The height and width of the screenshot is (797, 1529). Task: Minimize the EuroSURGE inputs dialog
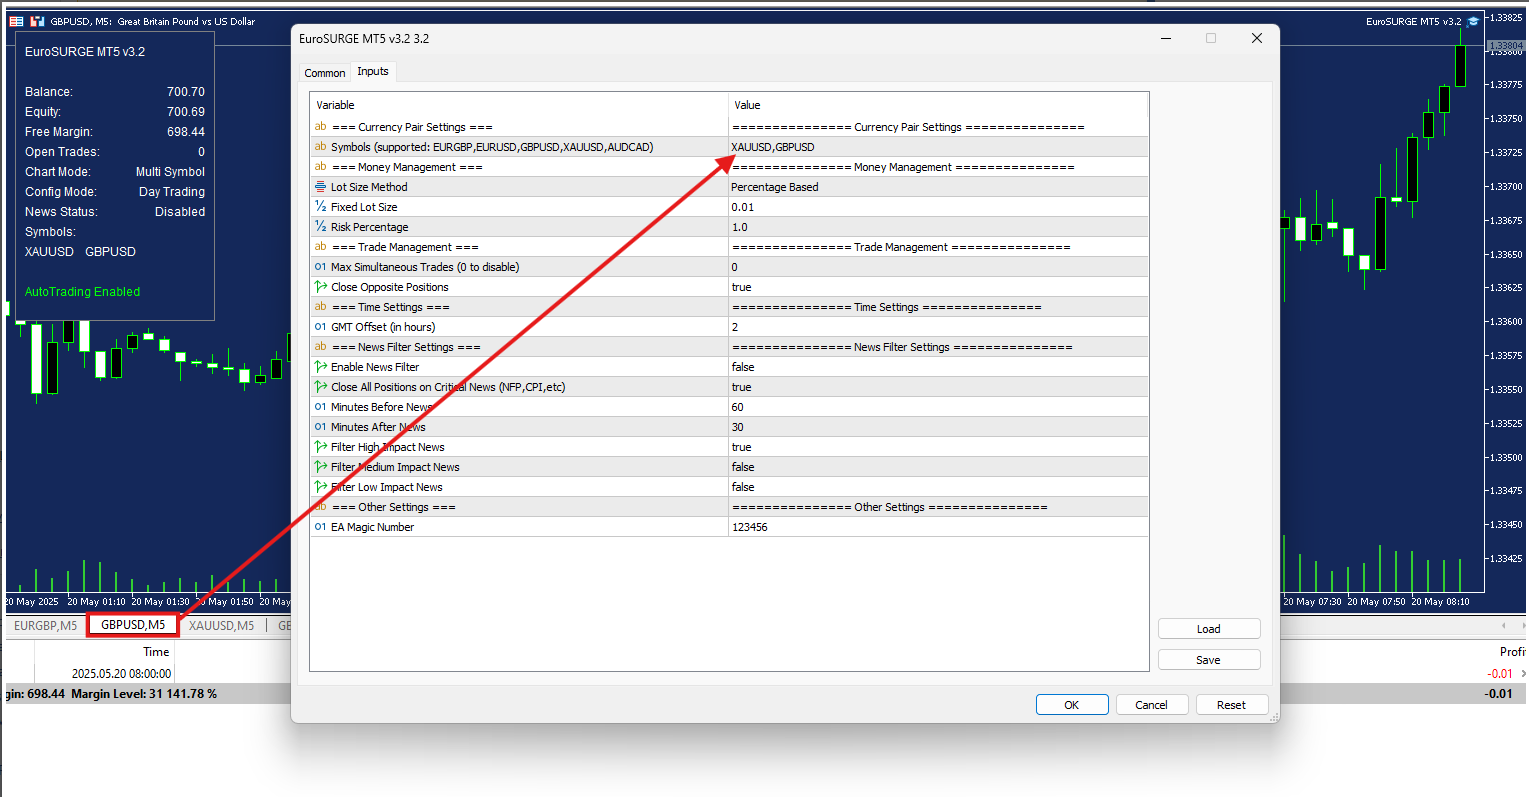click(1166, 38)
